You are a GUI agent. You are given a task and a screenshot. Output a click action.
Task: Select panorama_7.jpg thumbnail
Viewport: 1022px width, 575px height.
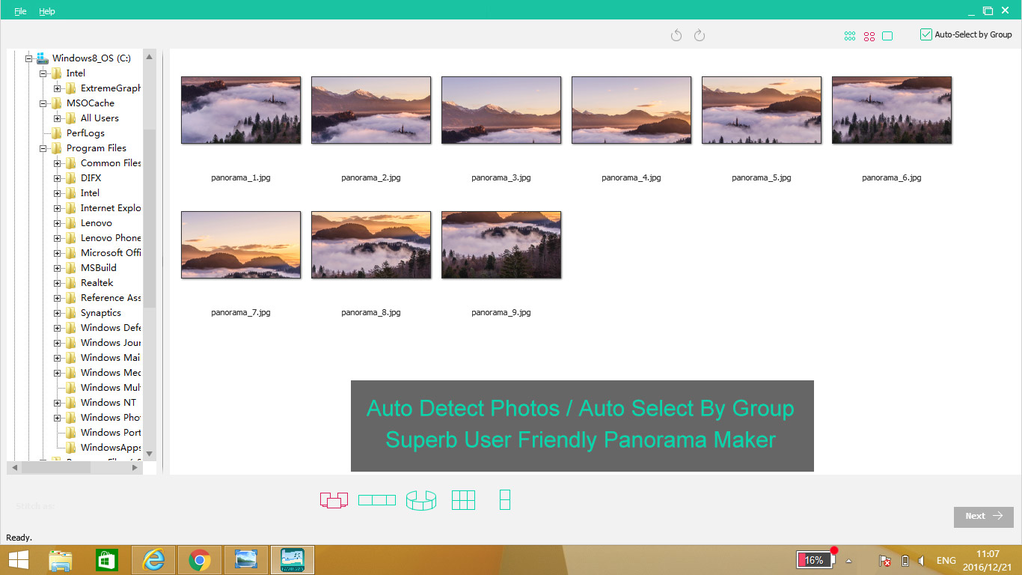point(241,244)
